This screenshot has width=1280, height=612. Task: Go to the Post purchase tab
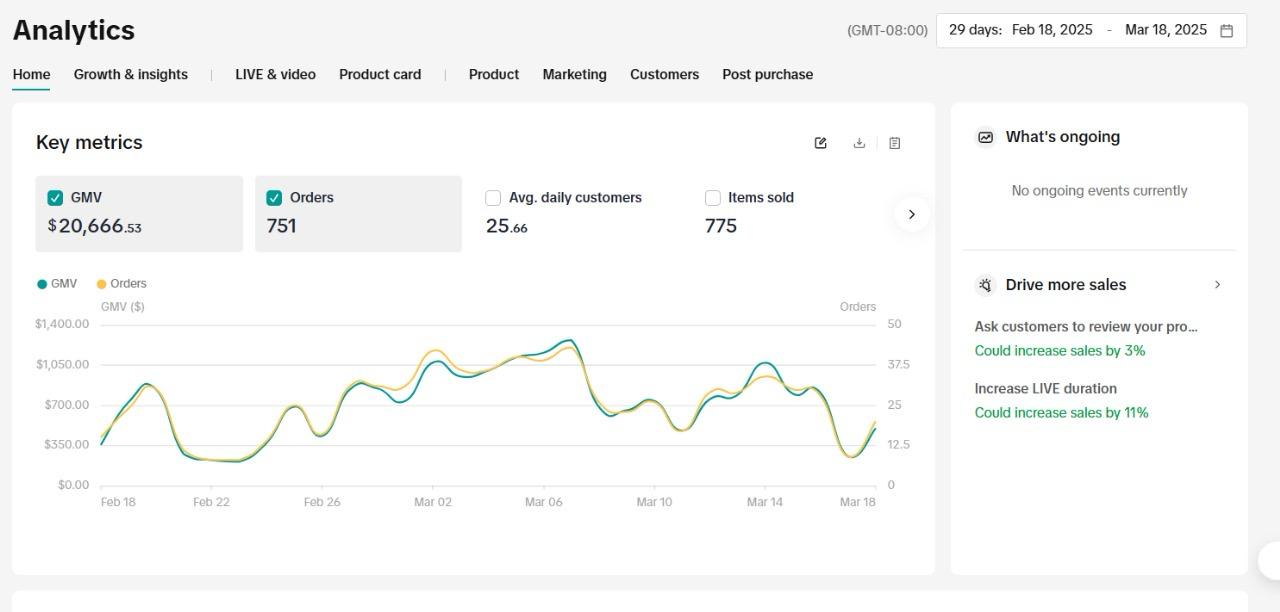coord(767,74)
